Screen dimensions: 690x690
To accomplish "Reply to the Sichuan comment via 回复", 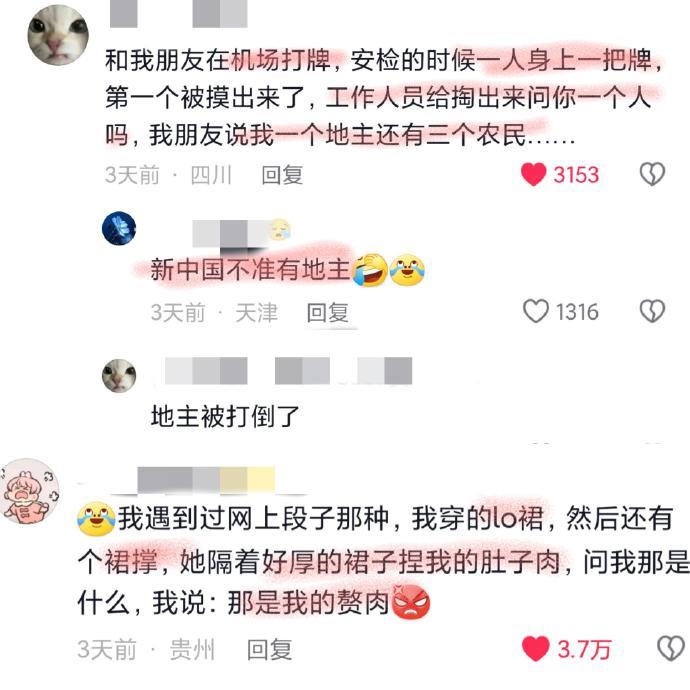I will pyautogui.click(x=282, y=175).
